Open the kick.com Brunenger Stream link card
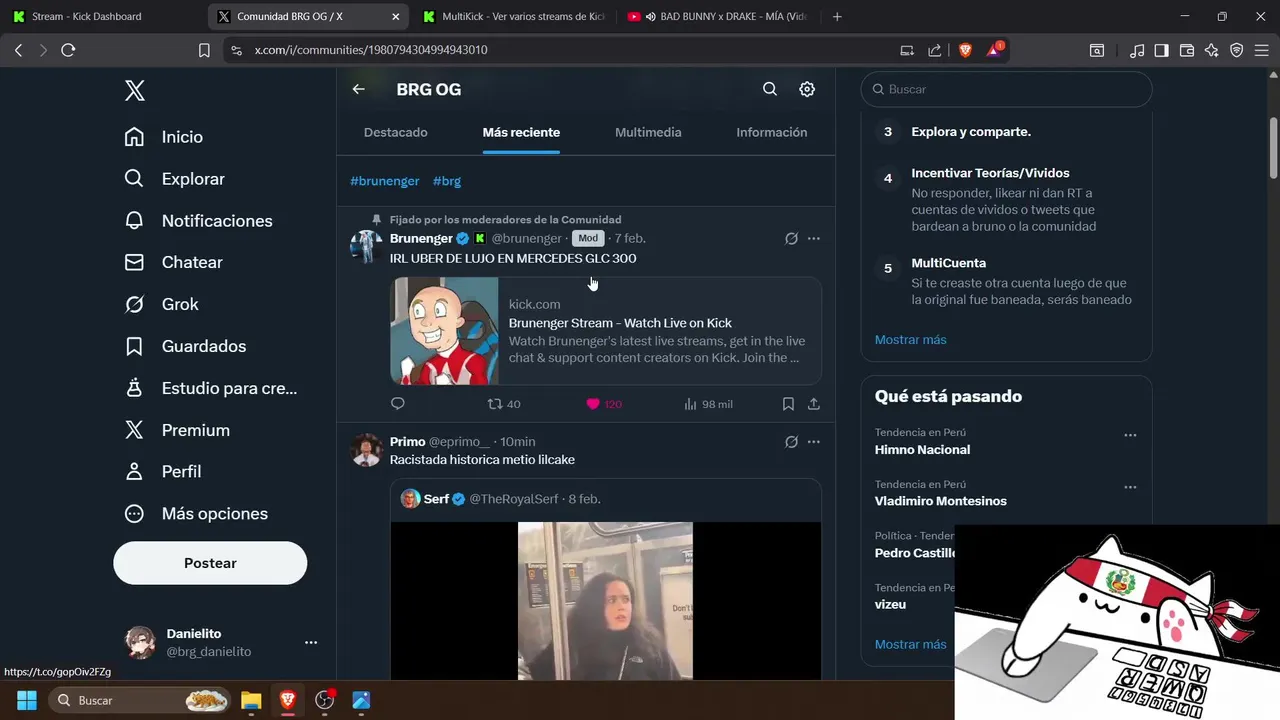The height and width of the screenshot is (720, 1280). click(x=606, y=331)
